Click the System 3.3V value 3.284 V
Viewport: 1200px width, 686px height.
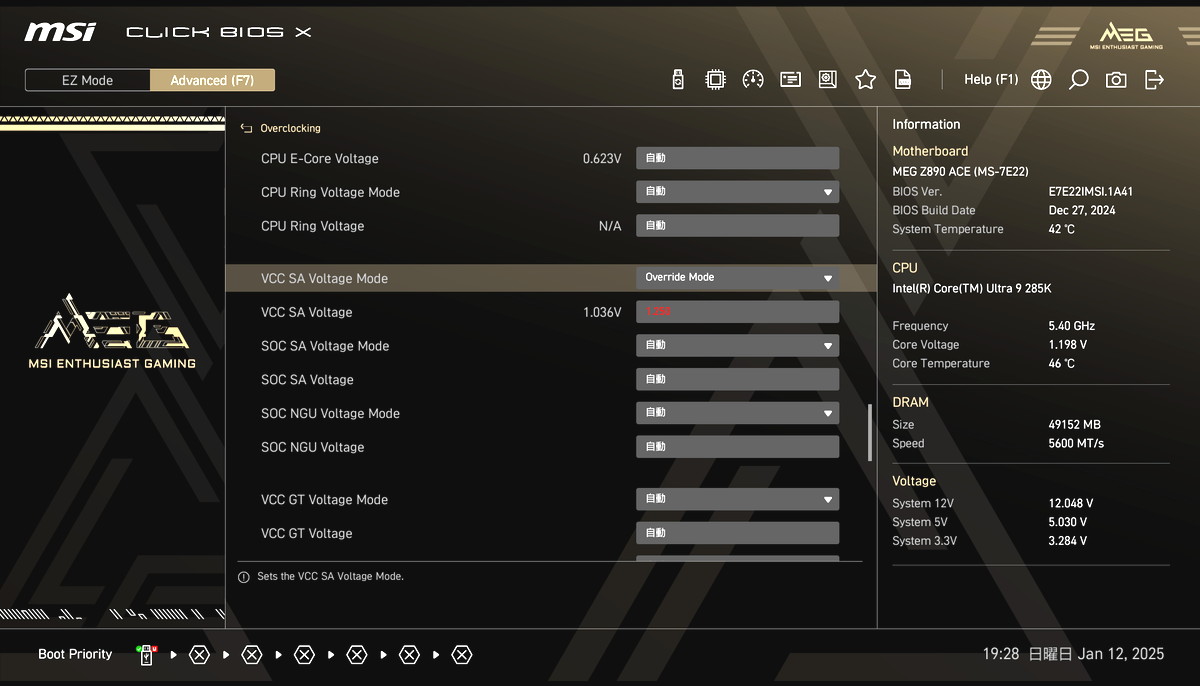[x=1067, y=542]
